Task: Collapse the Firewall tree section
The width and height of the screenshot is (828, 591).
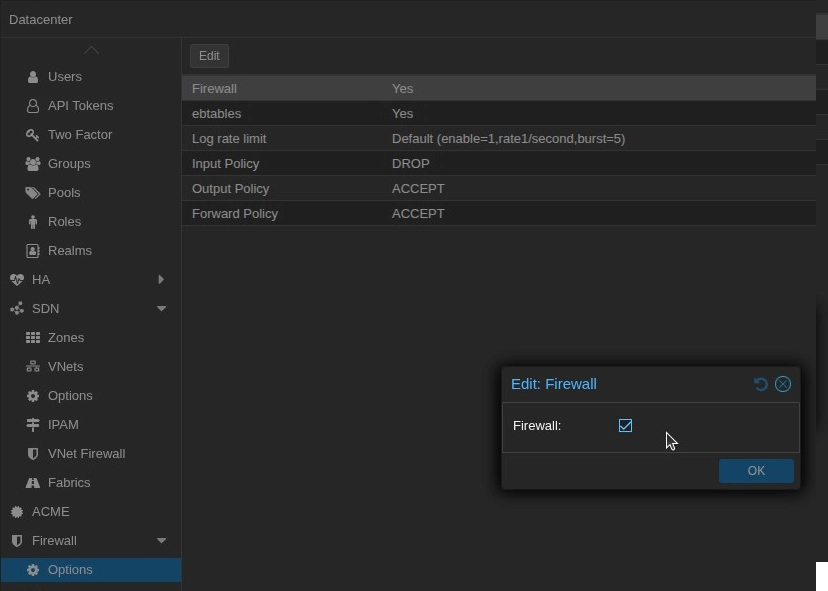Action: pyautogui.click(x=161, y=541)
